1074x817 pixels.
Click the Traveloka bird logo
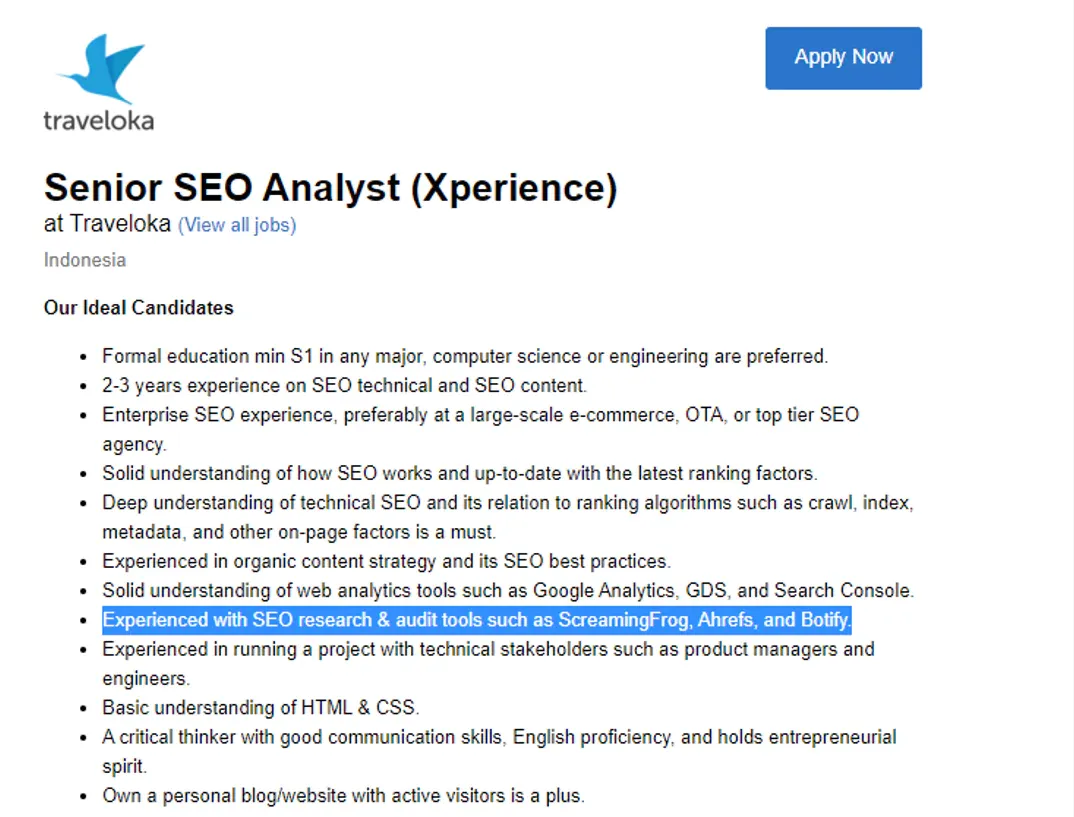[100, 70]
